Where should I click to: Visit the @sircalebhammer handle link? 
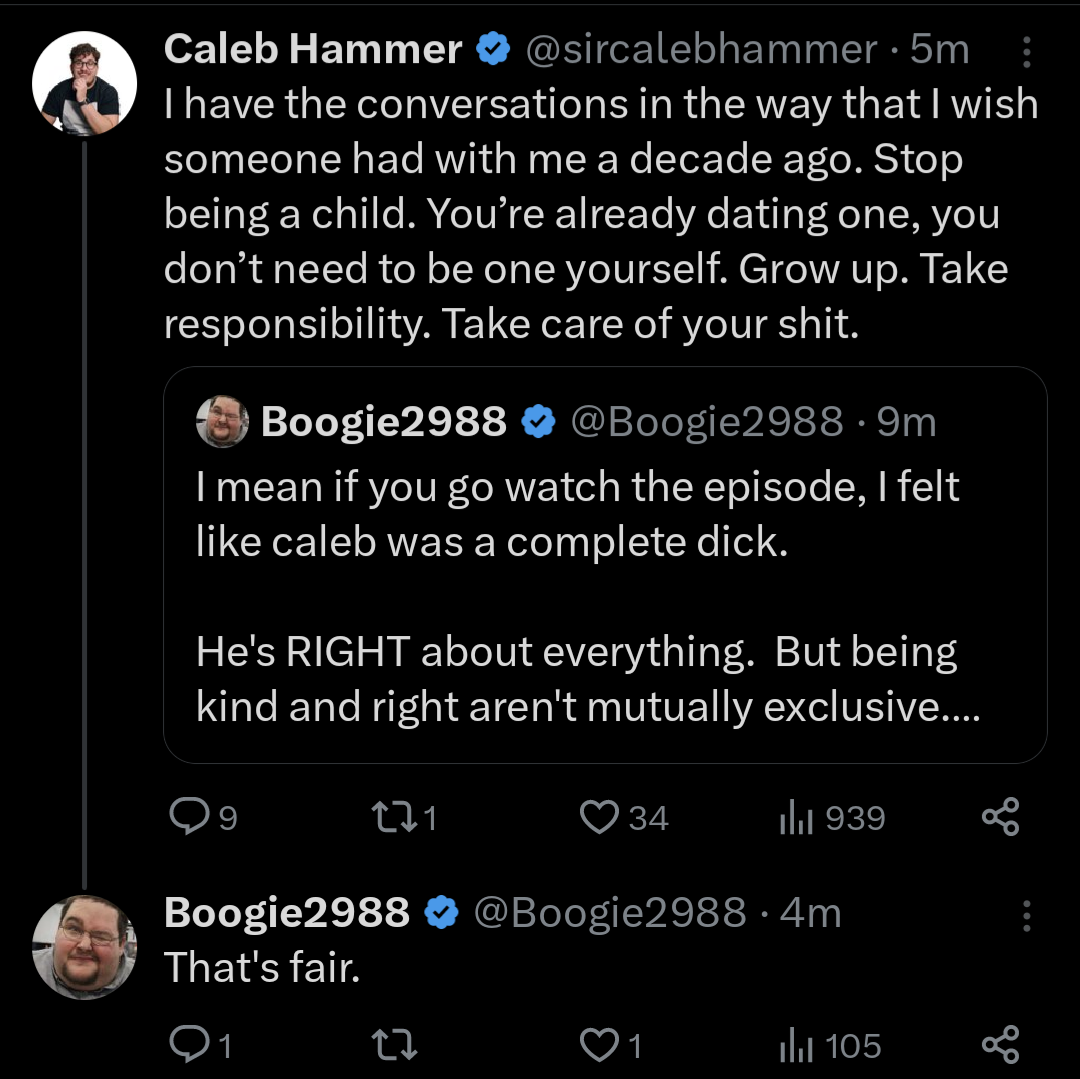701,50
